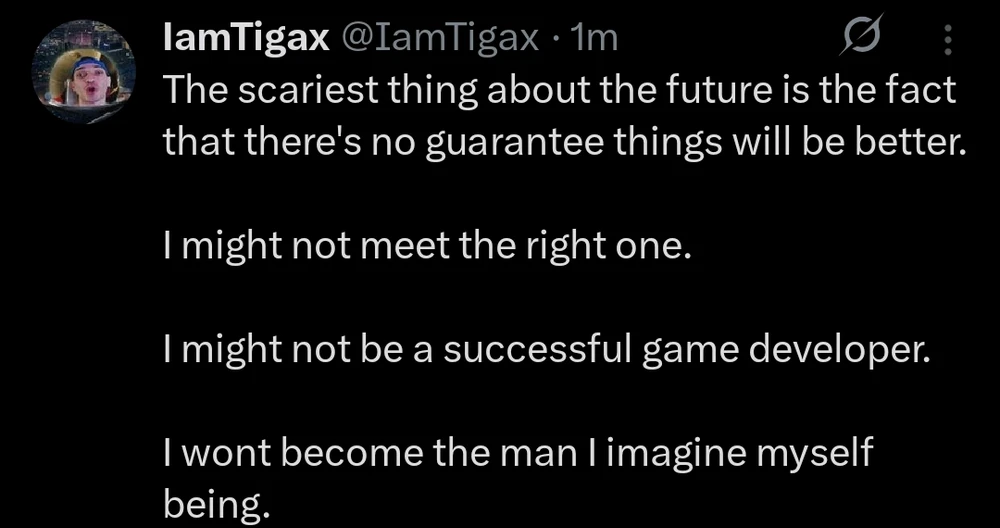Click the bold IamTigax display name
Image resolution: width=1000 pixels, height=528 pixels.
point(246,38)
